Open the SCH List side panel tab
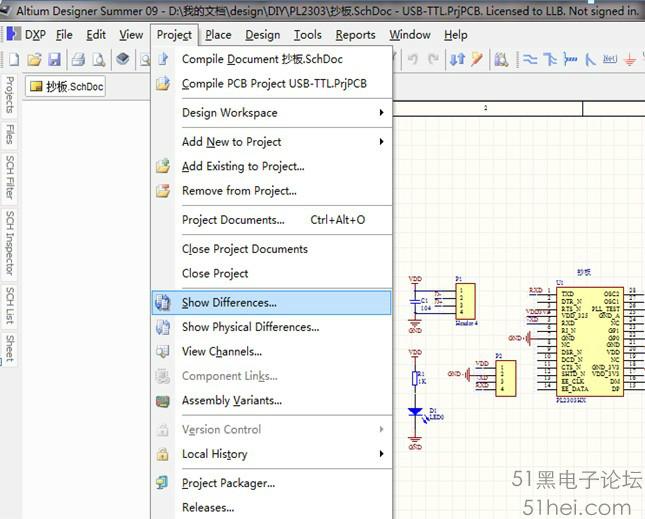The image size is (645, 519). (x=9, y=306)
